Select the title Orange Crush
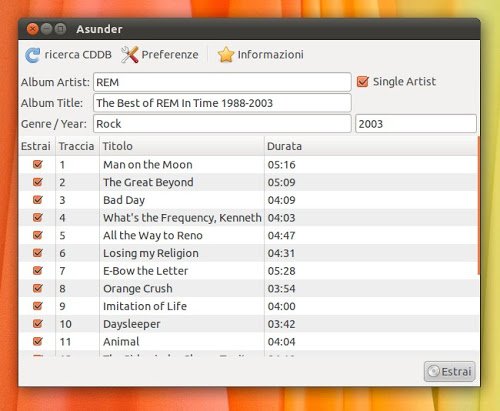 pyautogui.click(x=138, y=288)
